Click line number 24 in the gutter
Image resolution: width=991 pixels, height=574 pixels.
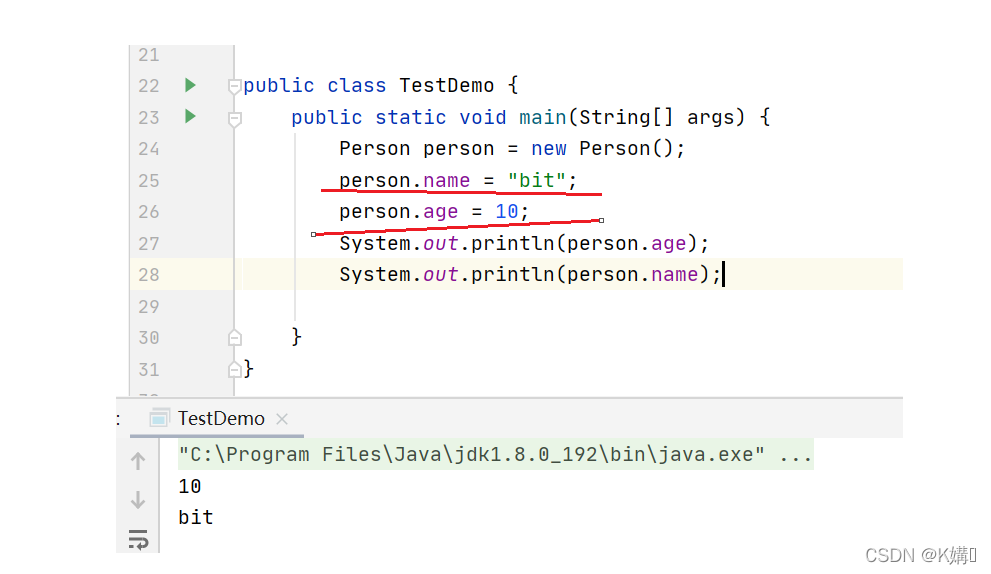[x=149, y=149]
